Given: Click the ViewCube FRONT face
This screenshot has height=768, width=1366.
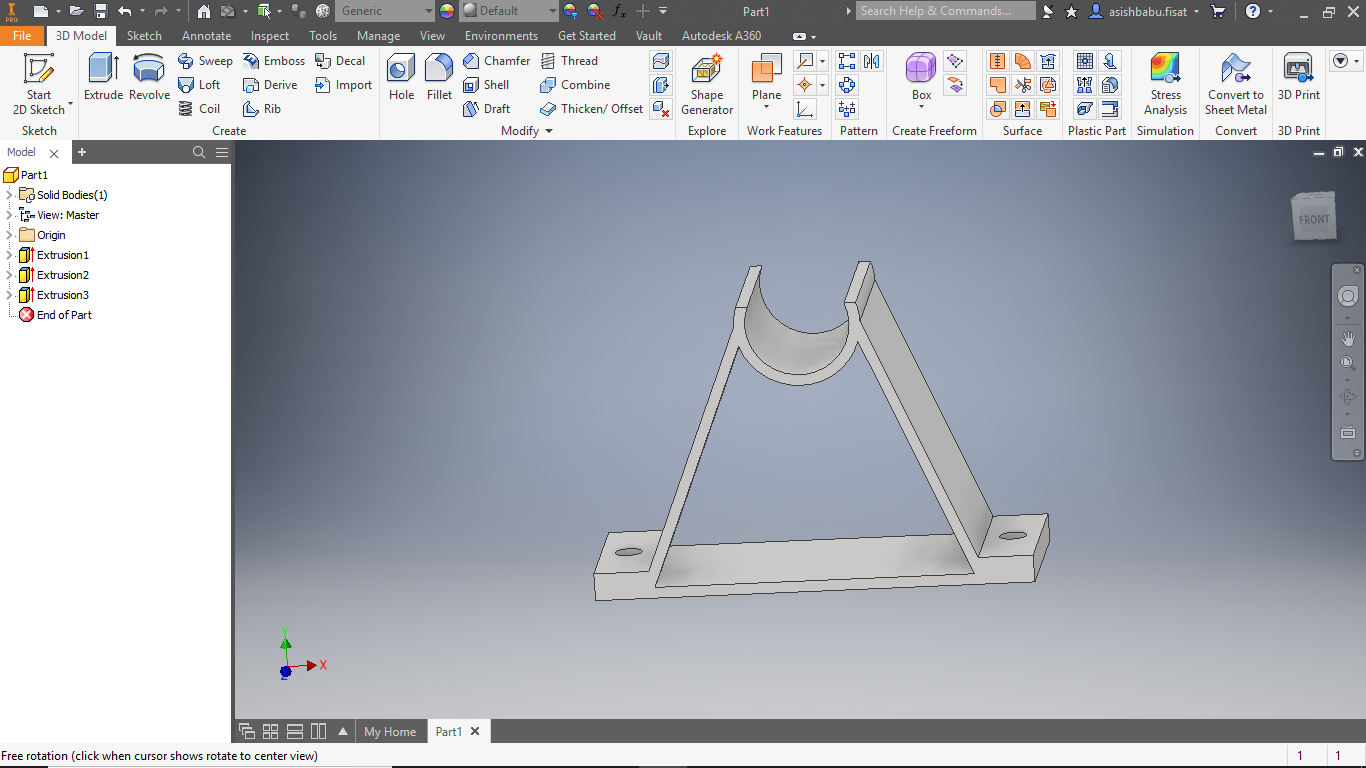Looking at the screenshot, I should point(1314,219).
